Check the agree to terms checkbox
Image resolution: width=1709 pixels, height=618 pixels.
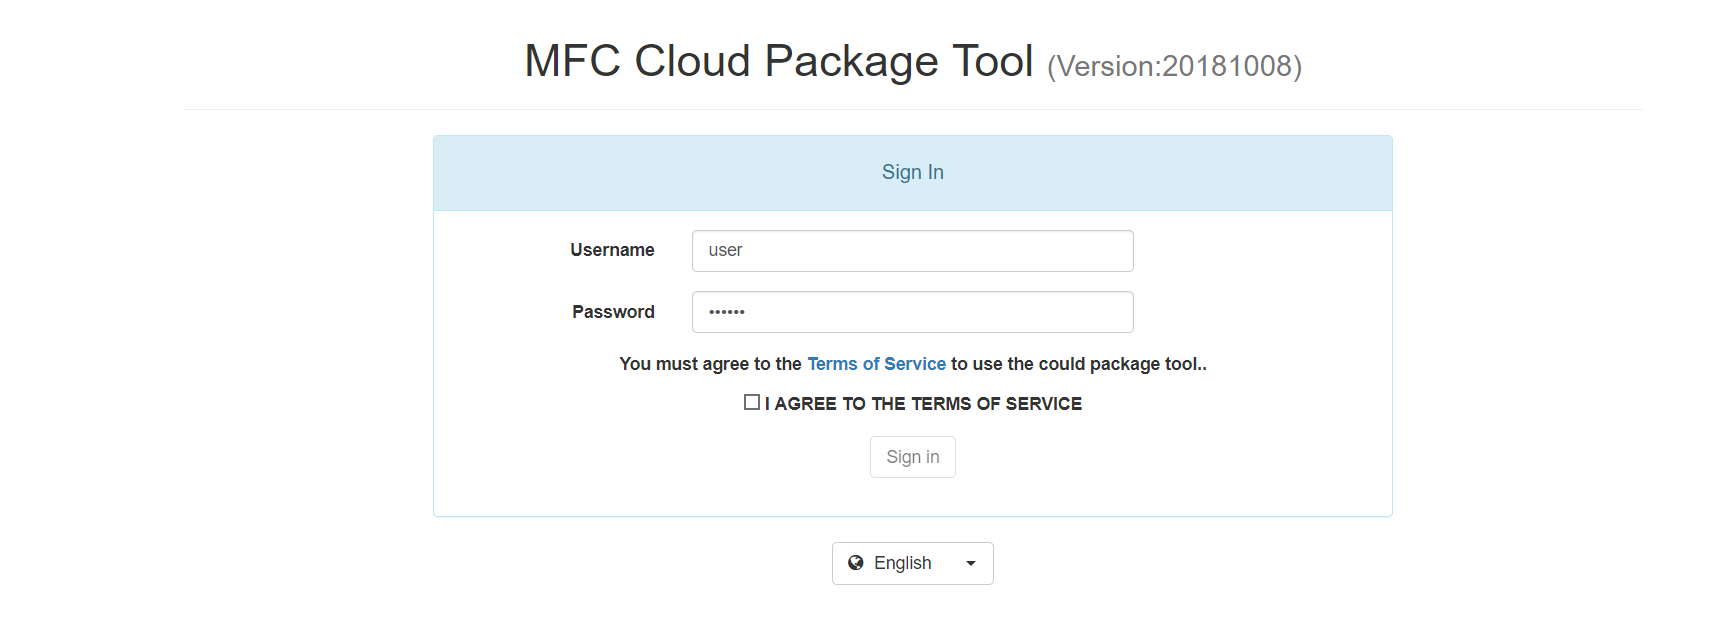click(x=752, y=402)
